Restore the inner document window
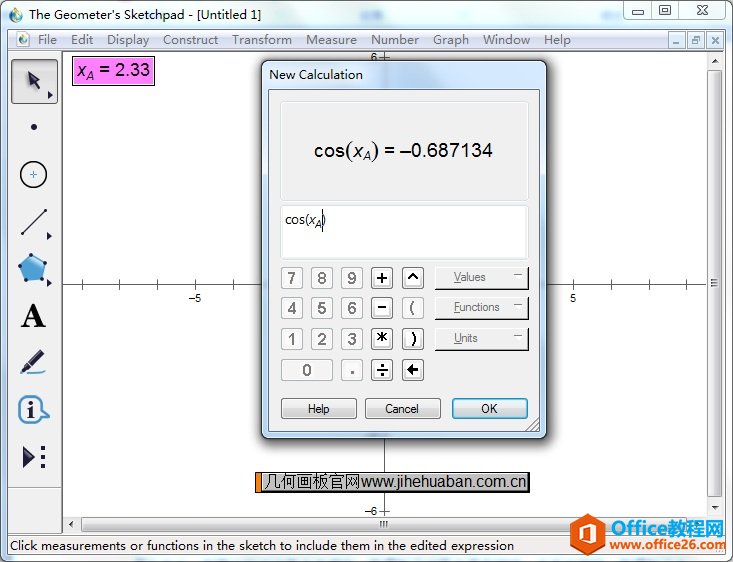733x562 pixels. (696, 41)
